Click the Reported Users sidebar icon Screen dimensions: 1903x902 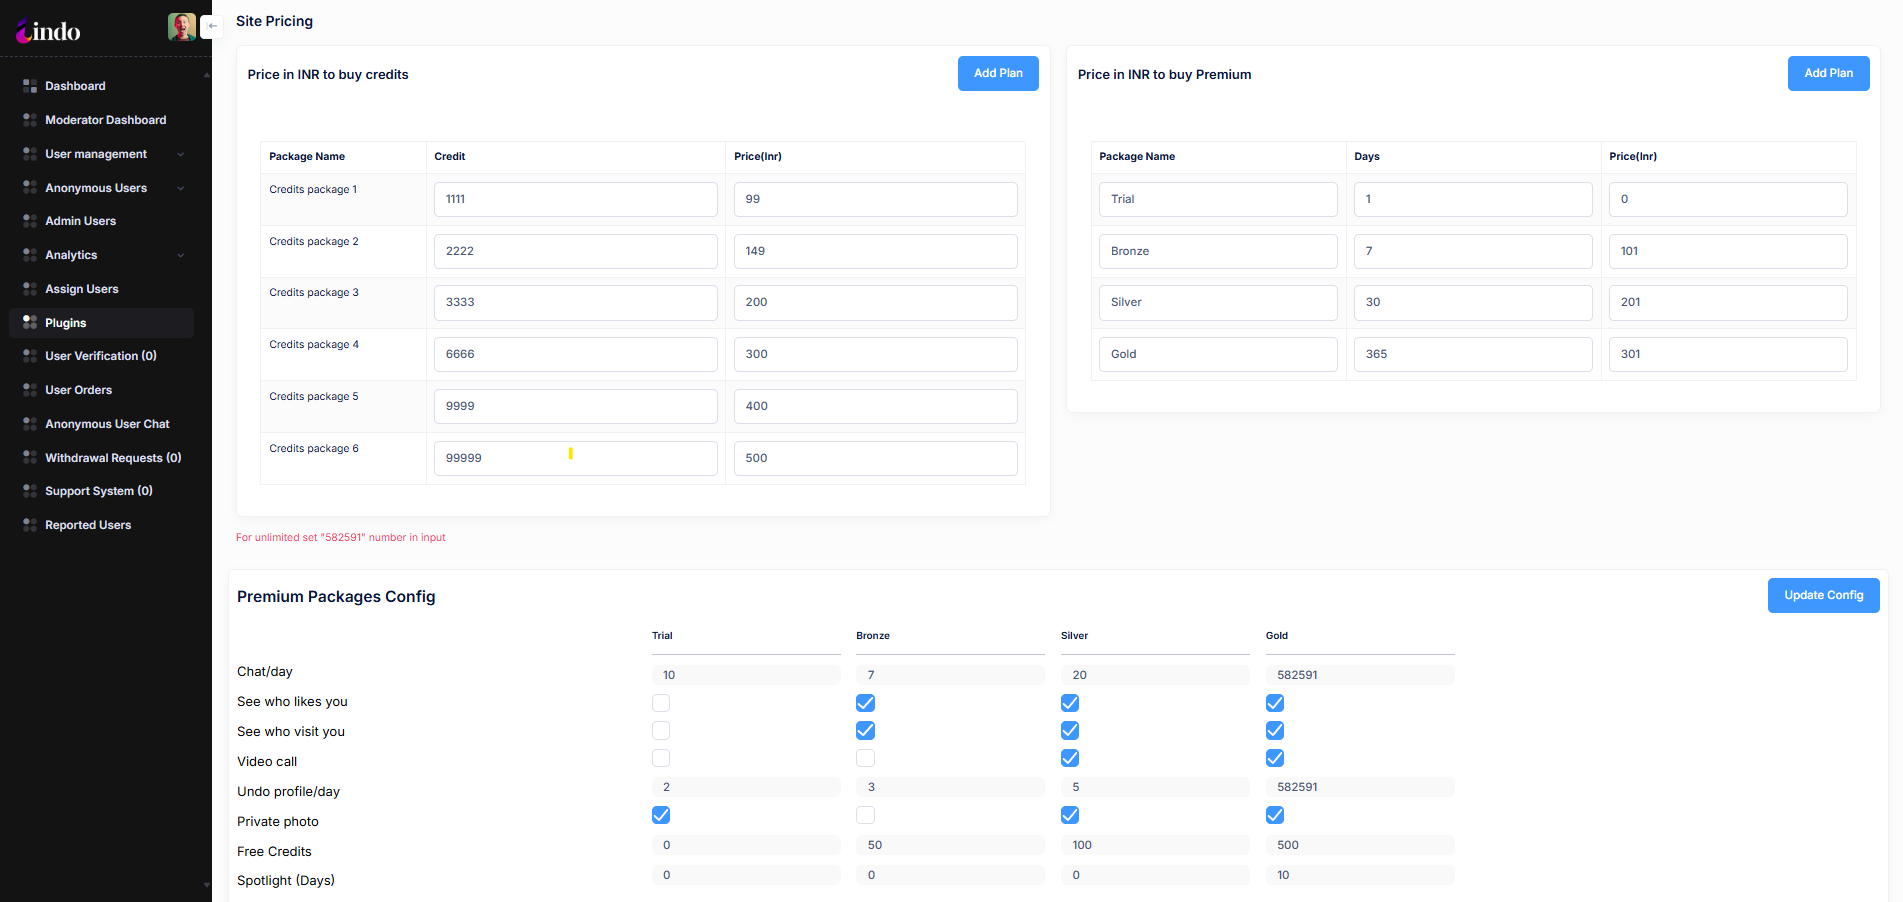(30, 525)
